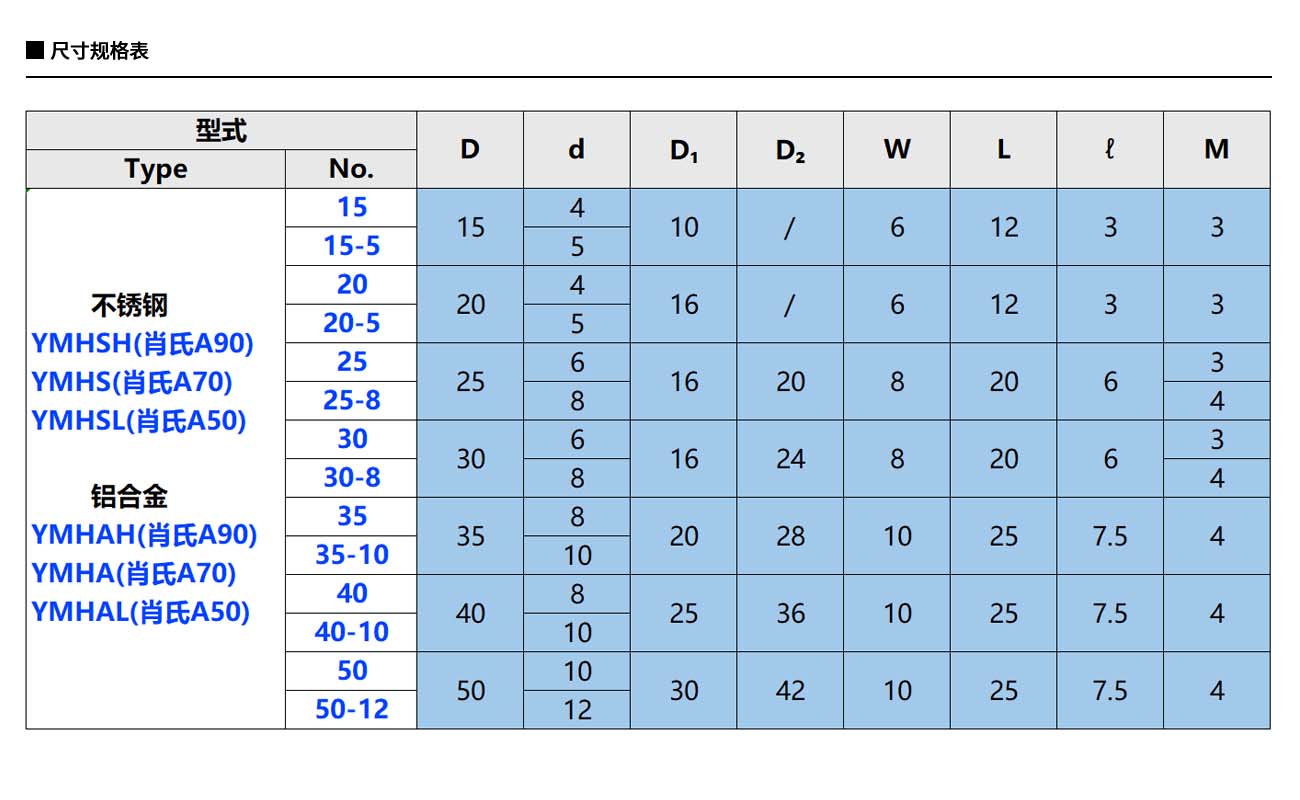Click model number 35-10
This screenshot has height=800, width=1300.
click(x=351, y=555)
